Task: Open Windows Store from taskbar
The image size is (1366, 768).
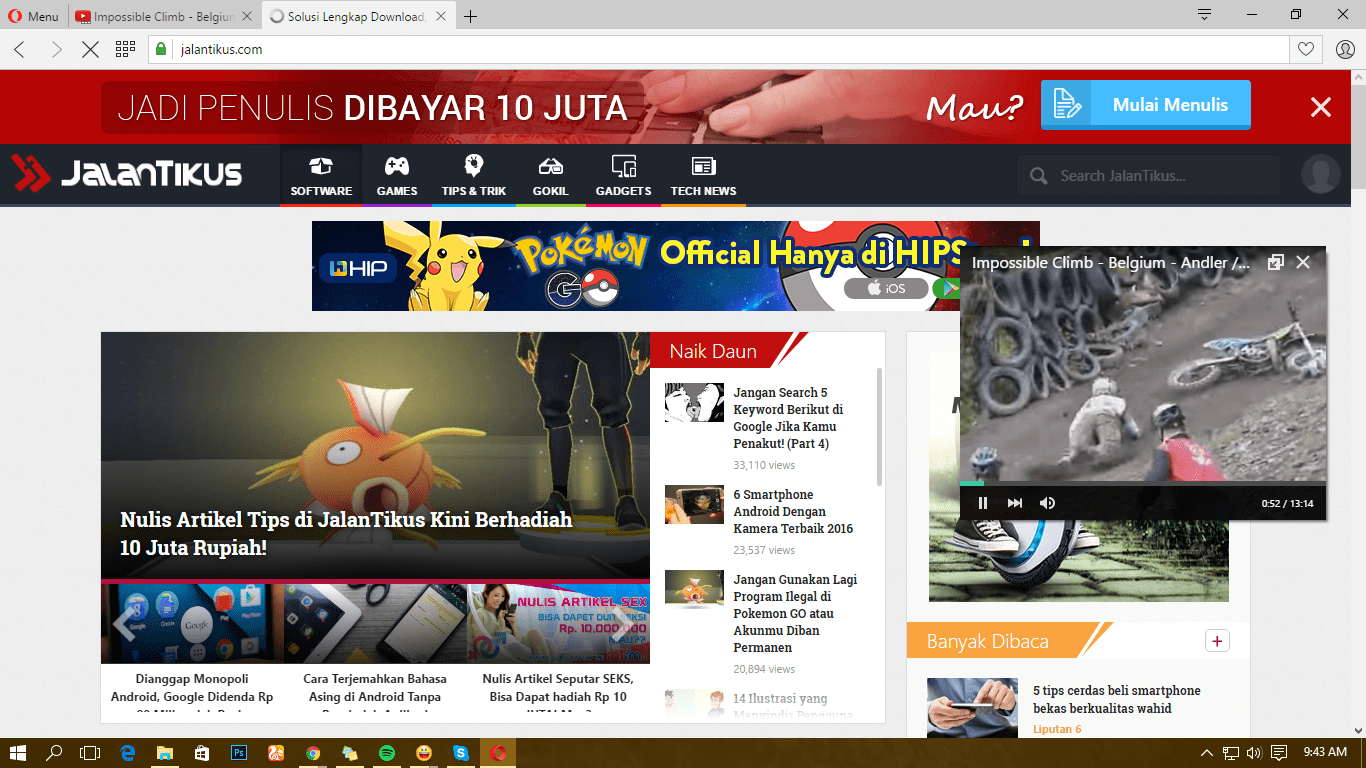Action: tap(202, 752)
